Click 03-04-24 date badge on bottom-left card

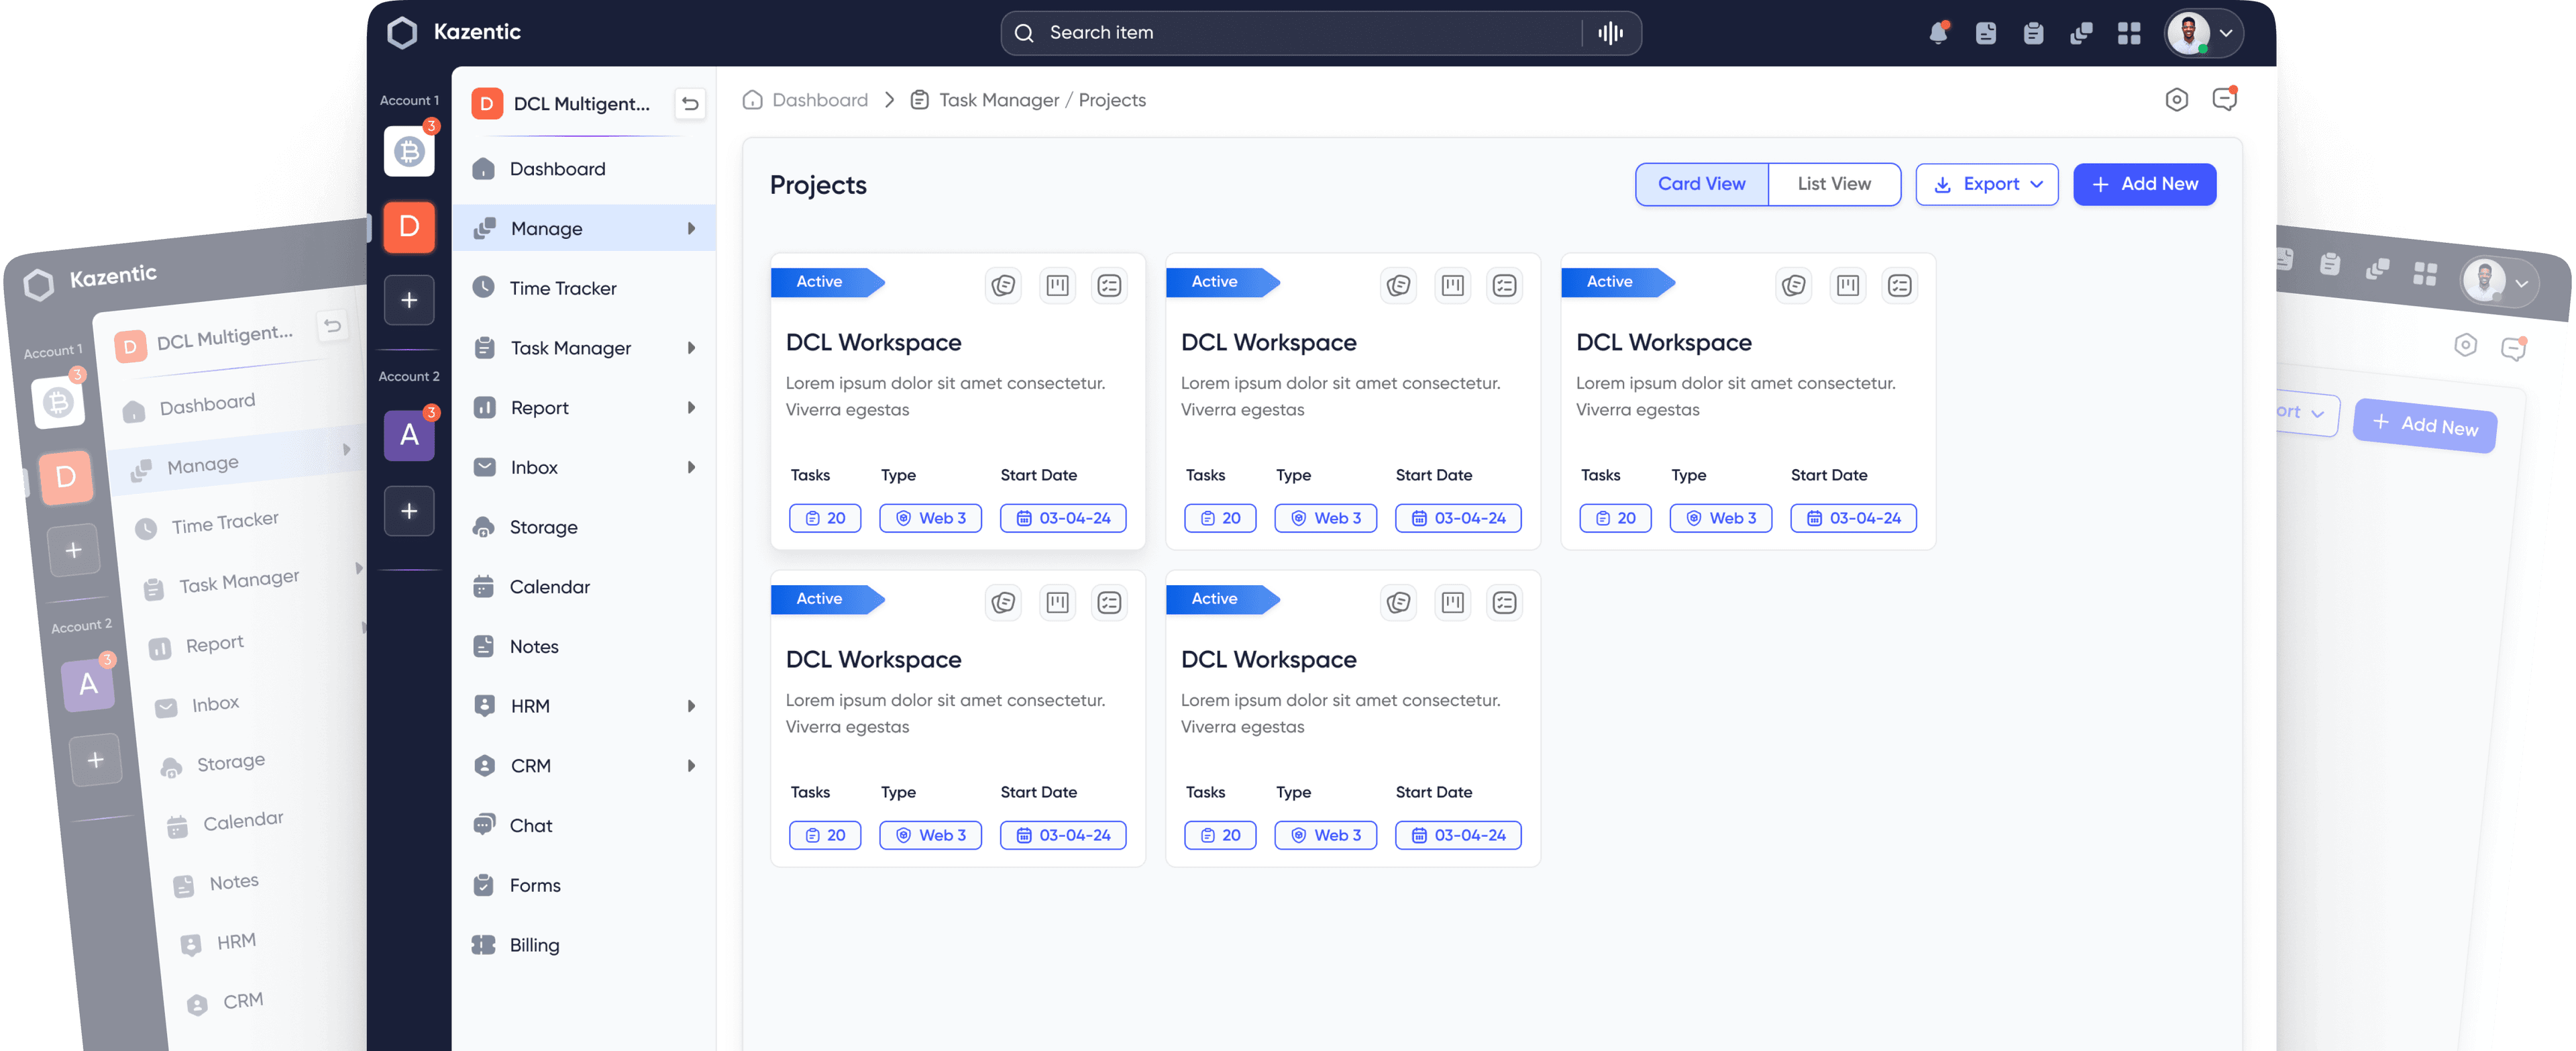[x=1063, y=835]
